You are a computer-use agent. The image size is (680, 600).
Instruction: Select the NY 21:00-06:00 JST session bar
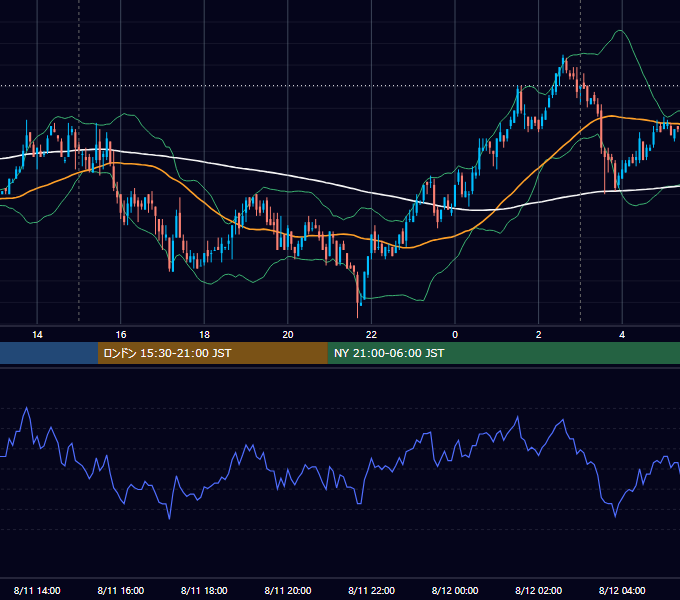click(503, 353)
